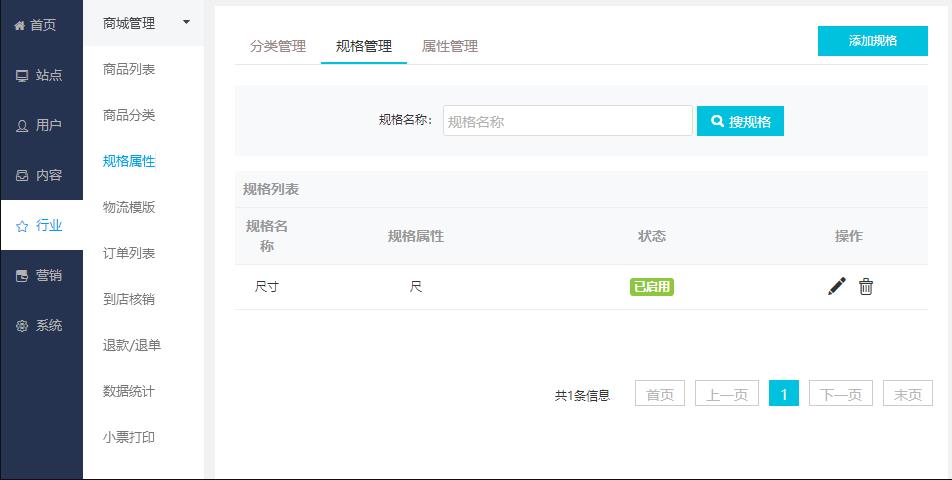Click the 下一页 pagination button
The width and height of the screenshot is (952, 480).
pos(841,393)
